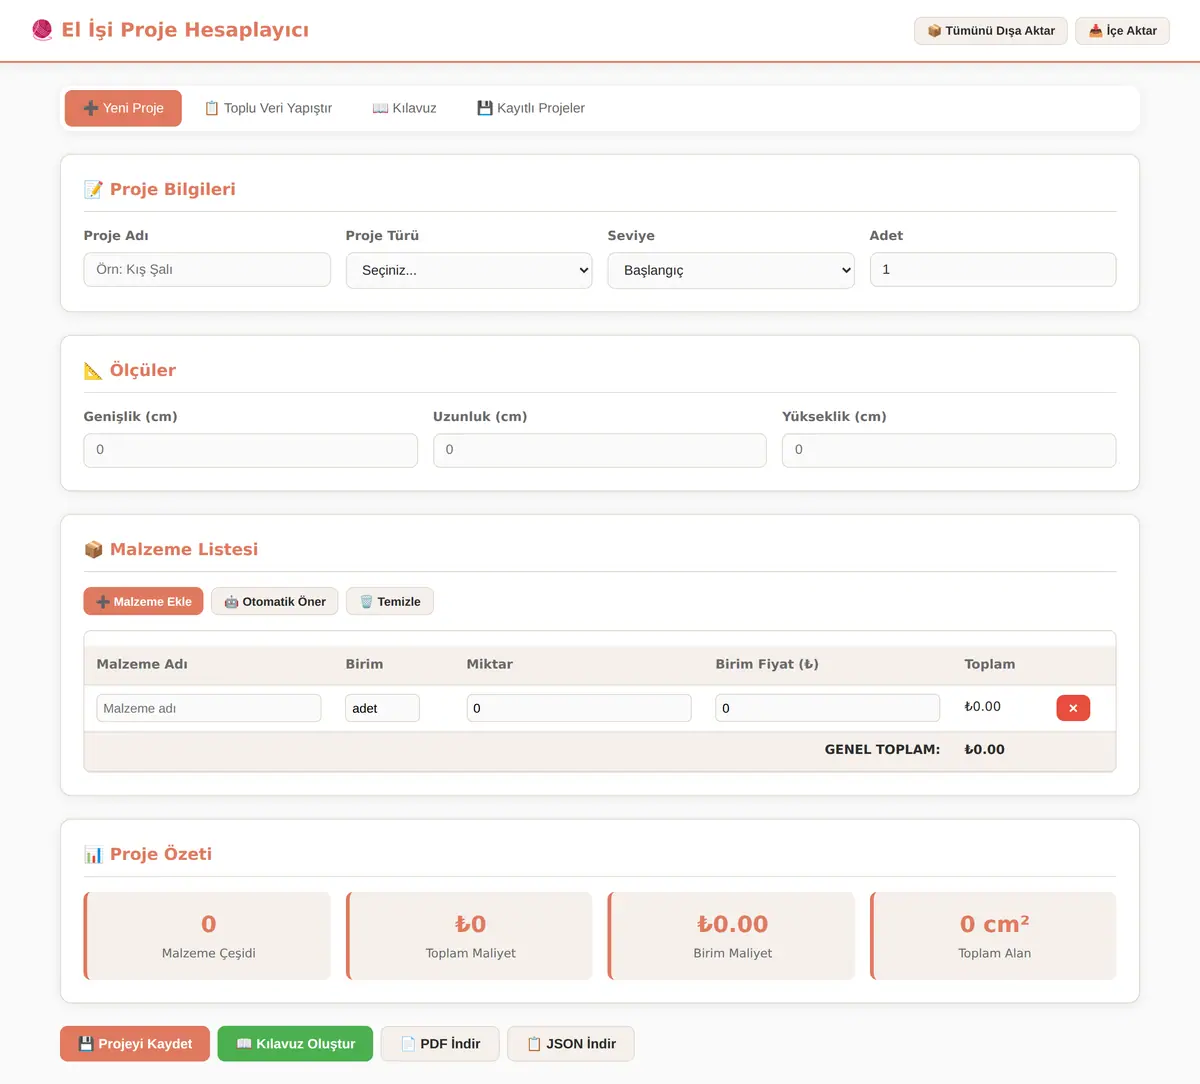The height and width of the screenshot is (1084, 1200).
Task: Click the yarn ball logo icon
Action: point(42,30)
